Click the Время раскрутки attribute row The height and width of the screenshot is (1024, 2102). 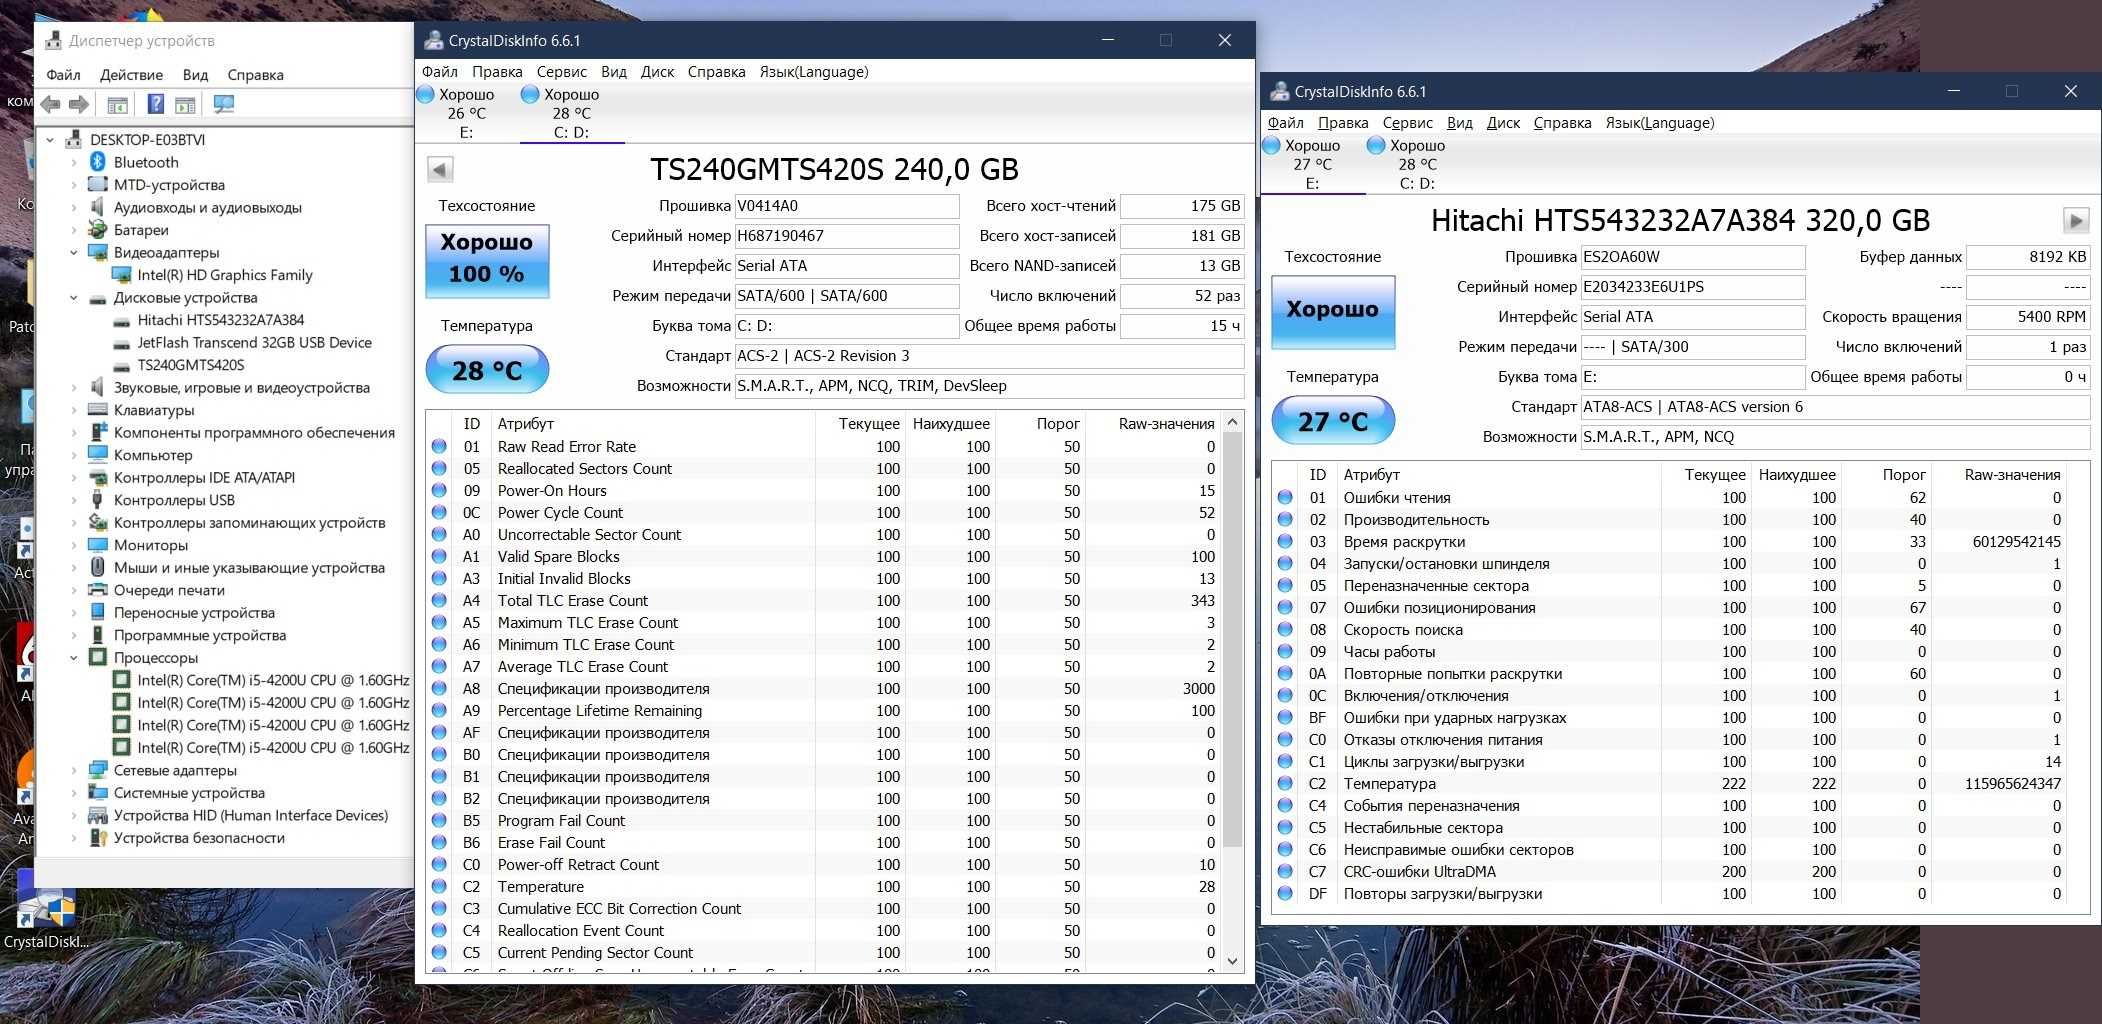[1670, 542]
